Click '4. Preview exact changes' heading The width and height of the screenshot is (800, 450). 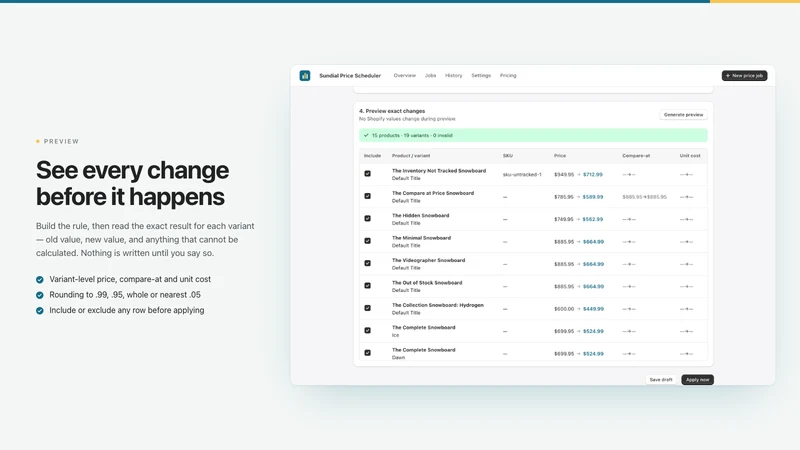[392, 111]
